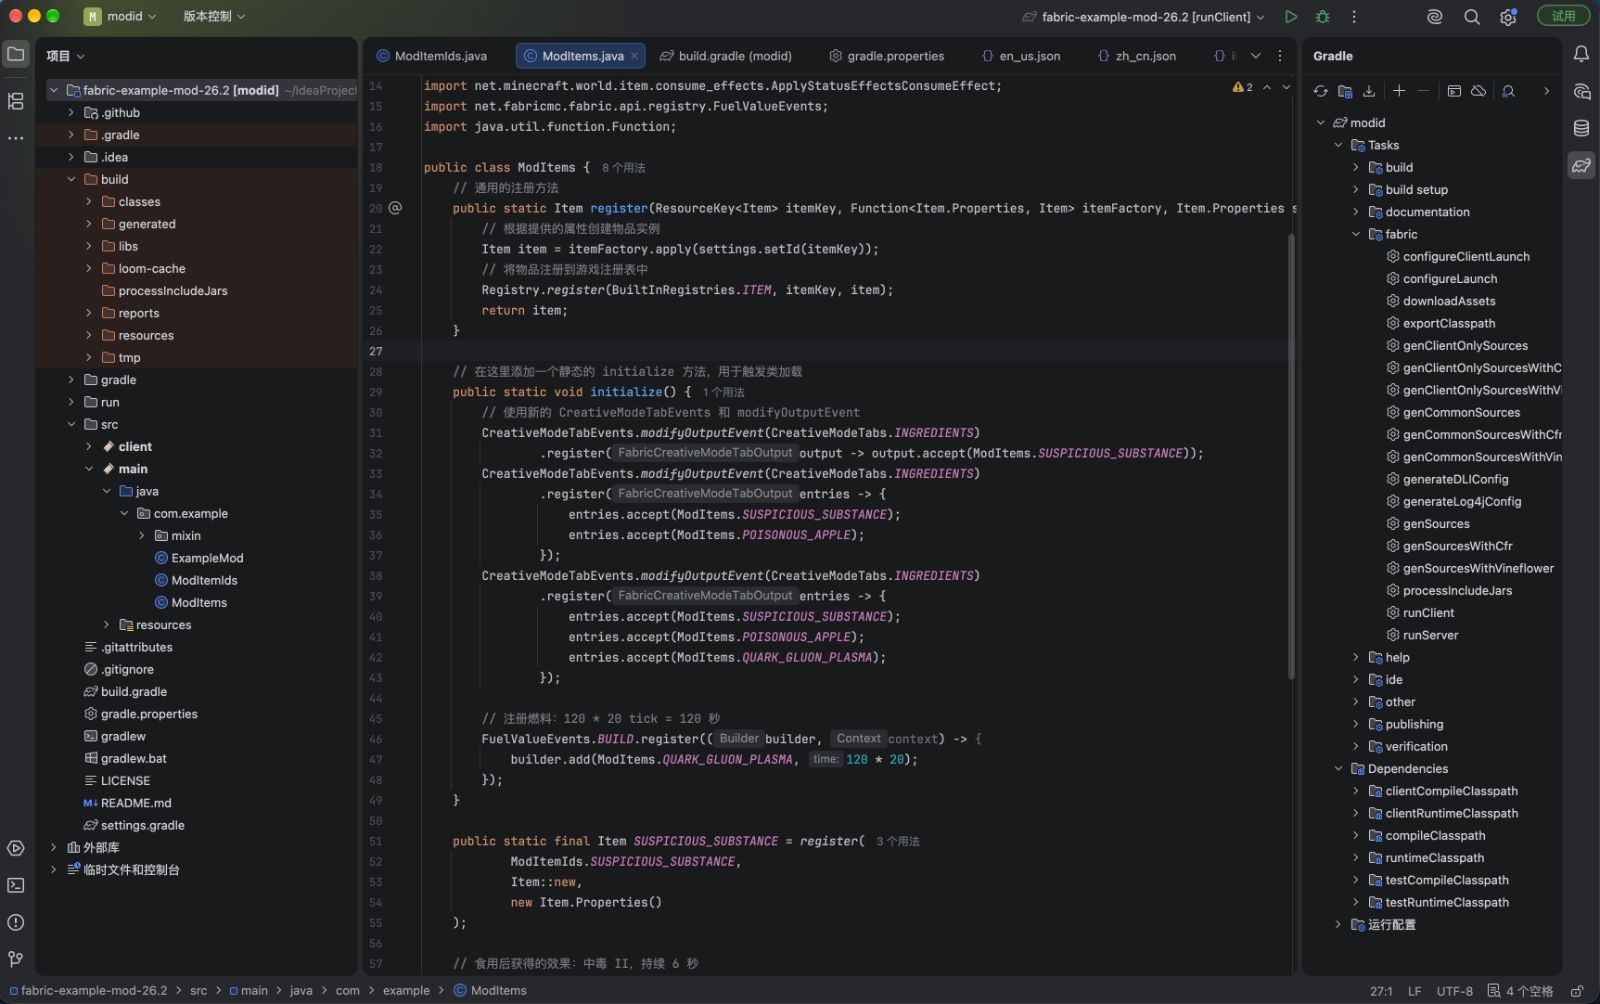This screenshot has height=1004, width=1600.
Task: Run the runClient configuration with the green play icon
Action: [x=1291, y=16]
